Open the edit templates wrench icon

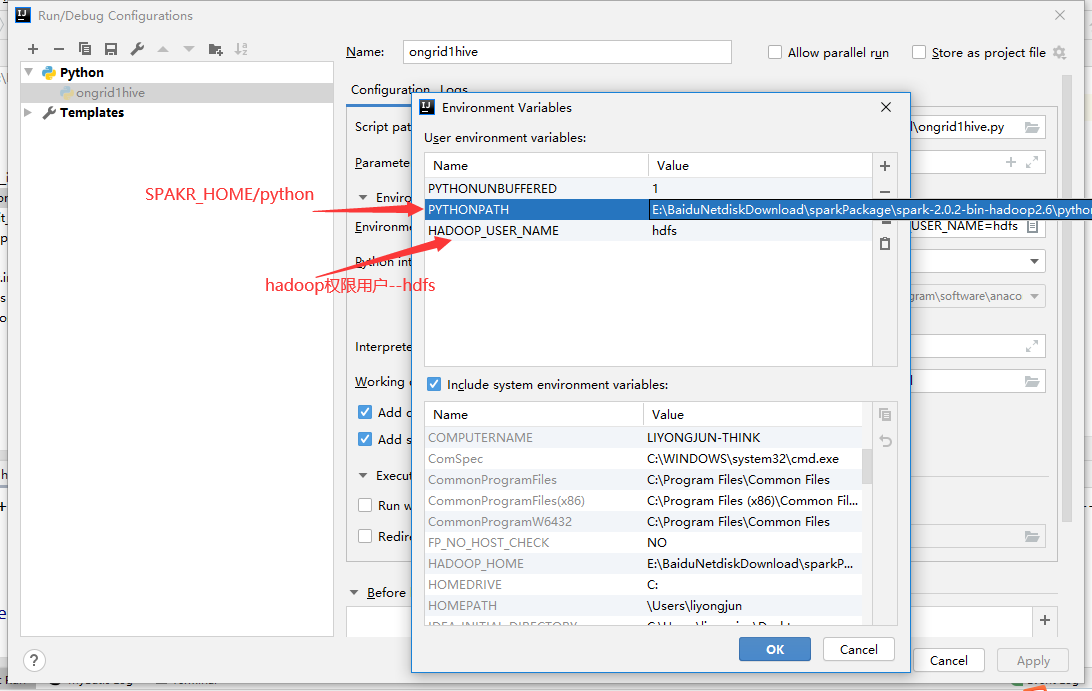pyautogui.click(x=137, y=49)
